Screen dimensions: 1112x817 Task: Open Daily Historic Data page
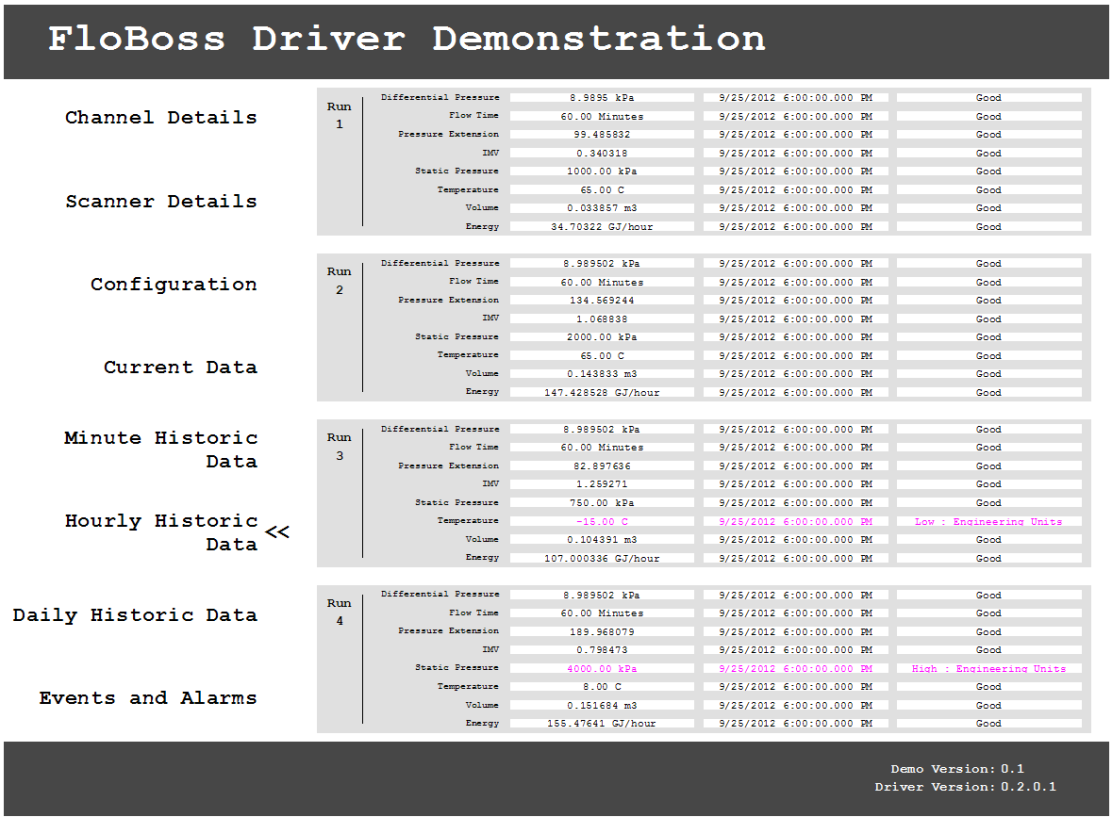point(135,616)
